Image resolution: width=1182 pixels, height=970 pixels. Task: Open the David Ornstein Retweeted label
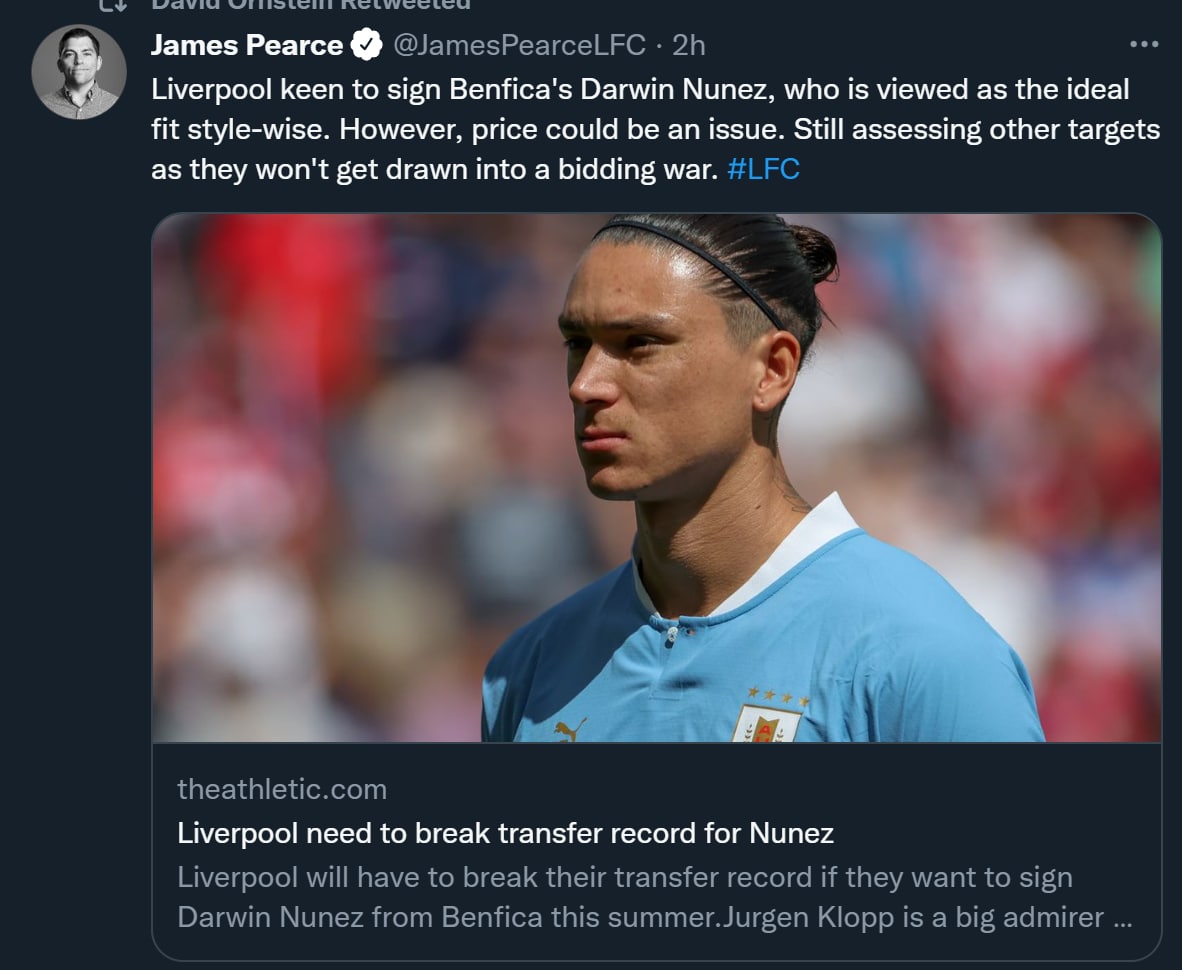point(311,4)
